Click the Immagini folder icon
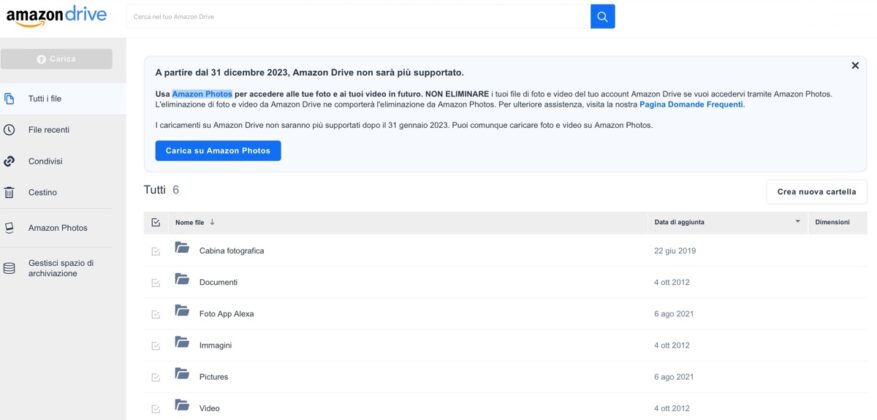Viewport: 877px width, 420px height. tap(182, 342)
